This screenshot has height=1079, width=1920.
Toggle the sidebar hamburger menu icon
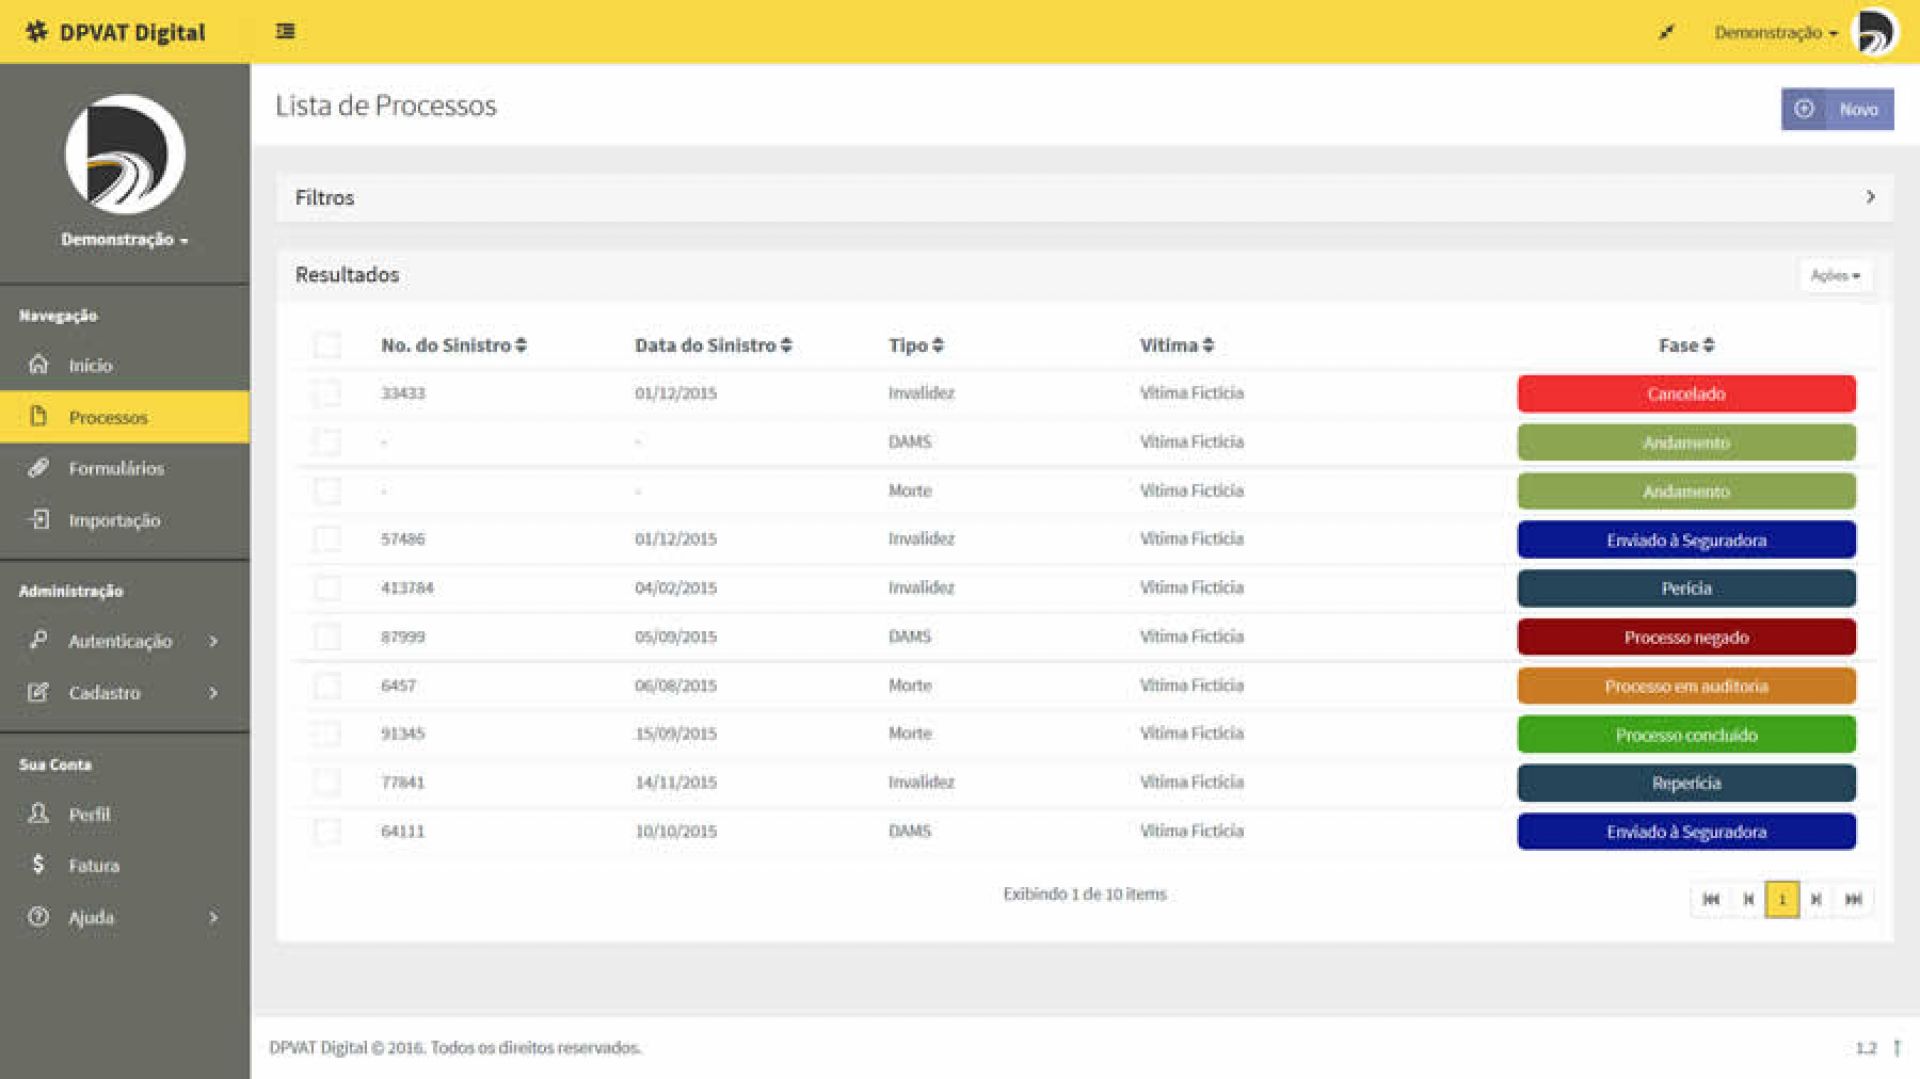click(x=285, y=31)
